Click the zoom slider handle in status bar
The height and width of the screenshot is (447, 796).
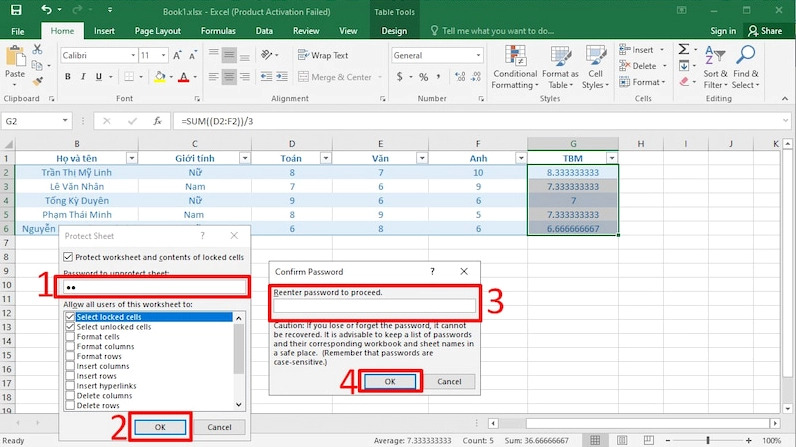(x=708, y=440)
